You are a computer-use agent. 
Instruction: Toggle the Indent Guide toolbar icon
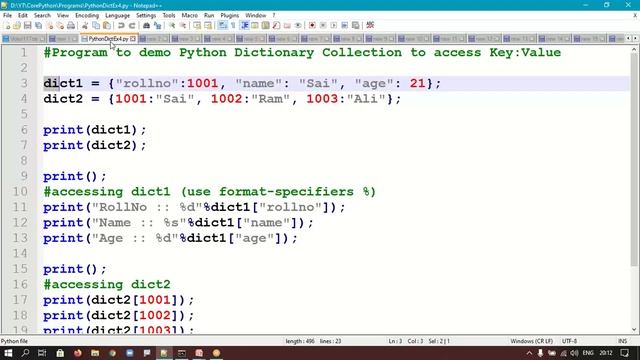point(244,25)
